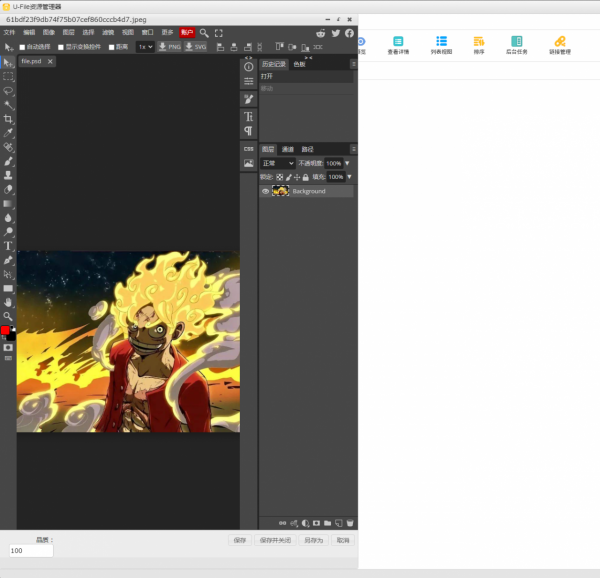Open the Twitter link icon

coord(336,33)
